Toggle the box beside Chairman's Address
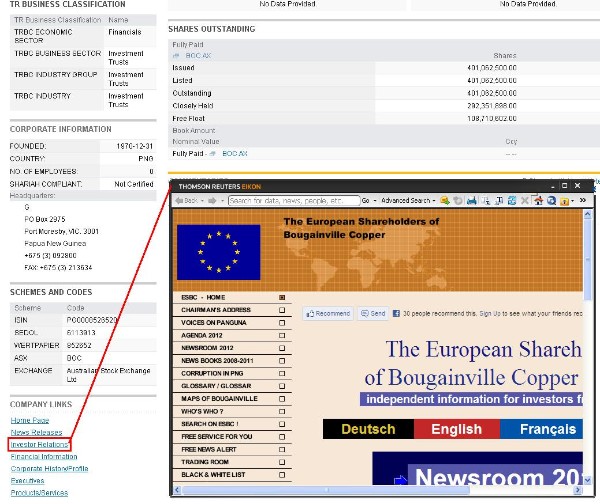 (x=282, y=310)
